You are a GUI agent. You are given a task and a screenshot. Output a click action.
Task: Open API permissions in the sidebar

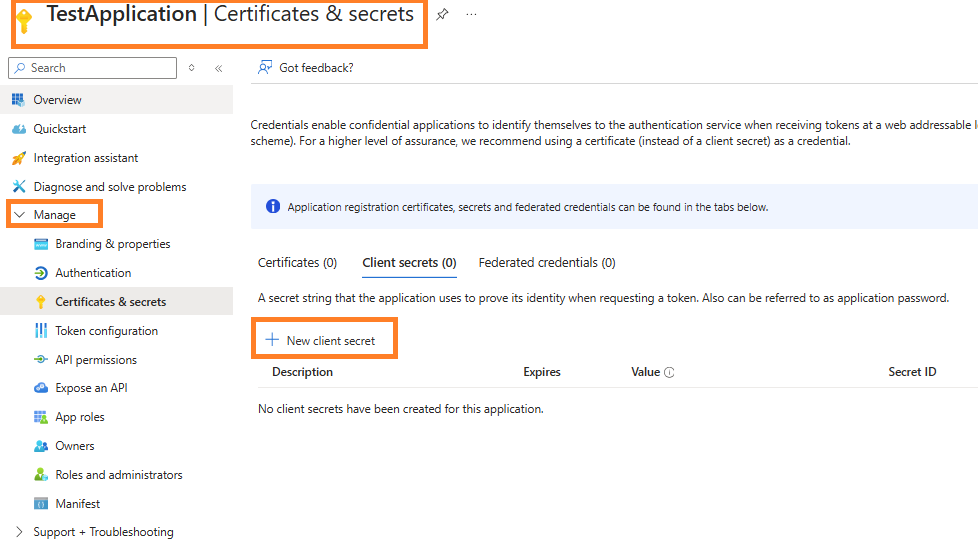tap(96, 360)
